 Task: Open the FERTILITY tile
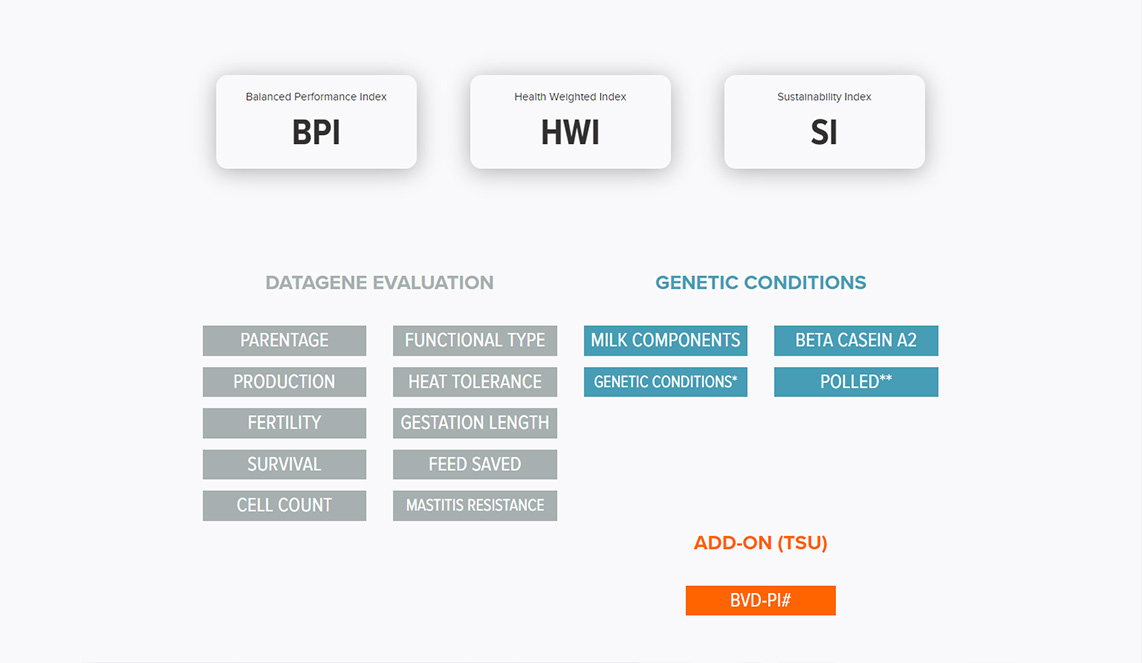pyautogui.click(x=284, y=423)
